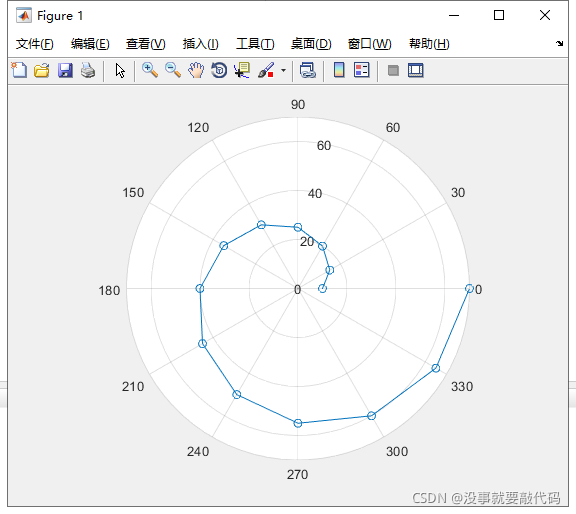Click the data marker on 270 degree line
This screenshot has width=576, height=514.
coord(298,423)
